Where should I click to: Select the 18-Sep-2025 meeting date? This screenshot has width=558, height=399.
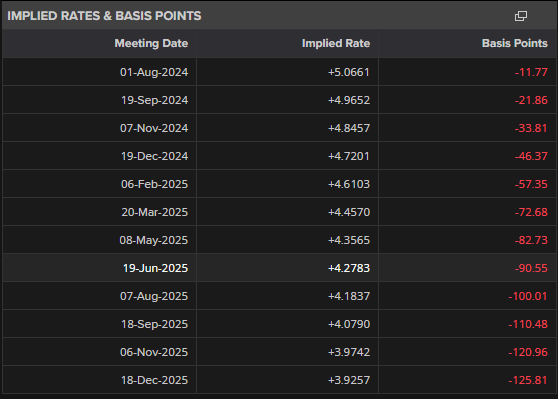154,324
